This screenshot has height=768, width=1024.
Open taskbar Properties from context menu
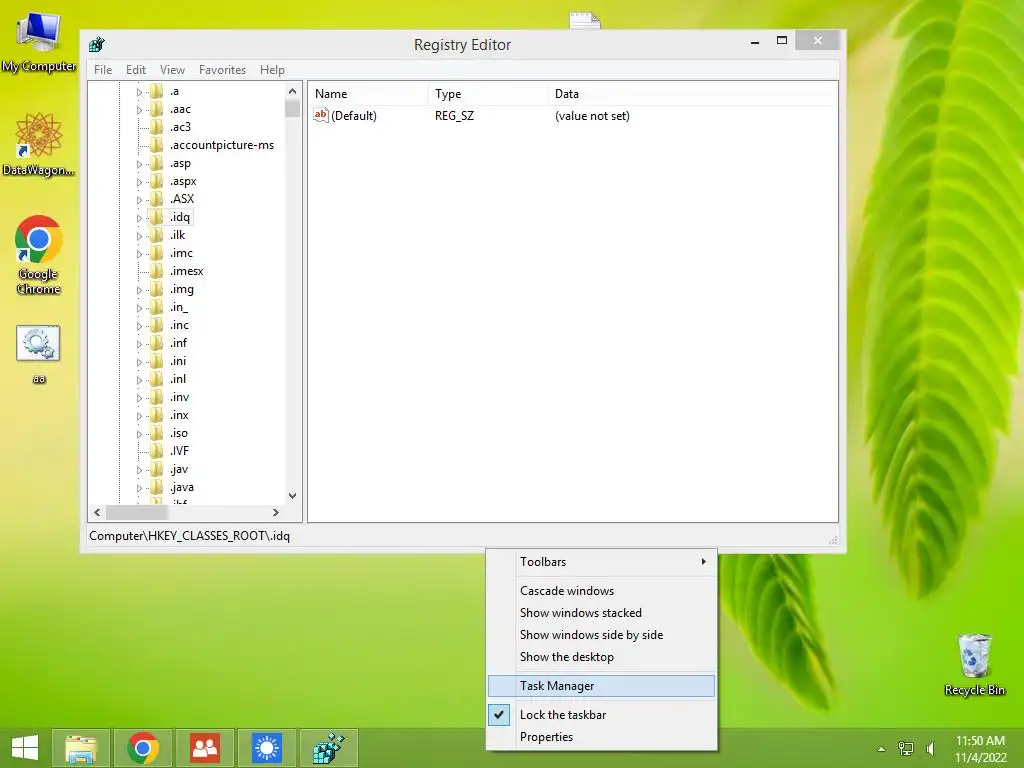[x=601, y=737]
